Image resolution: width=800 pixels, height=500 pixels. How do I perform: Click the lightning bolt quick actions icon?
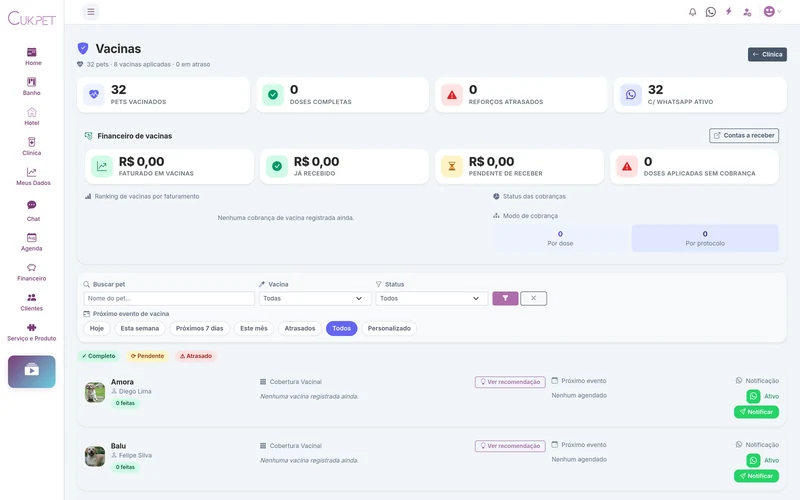[x=729, y=11]
